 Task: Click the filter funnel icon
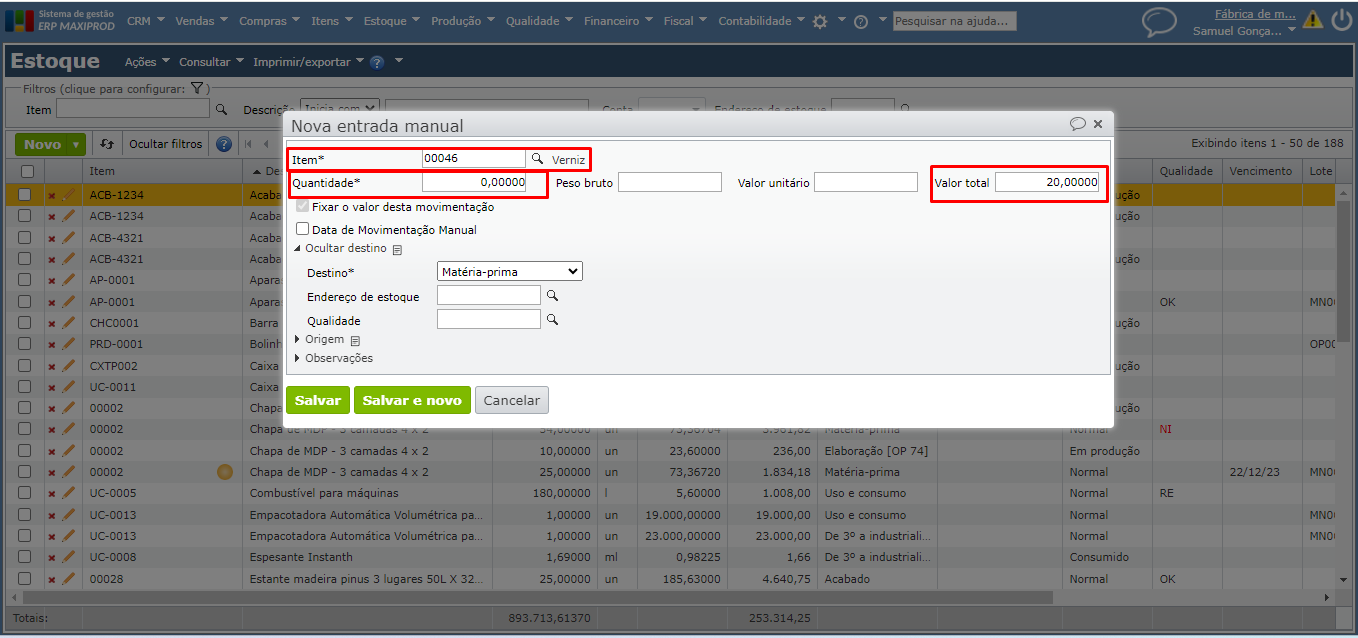[197, 89]
